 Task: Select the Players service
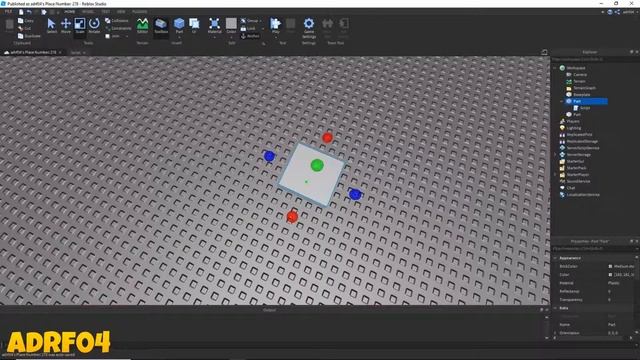570,121
